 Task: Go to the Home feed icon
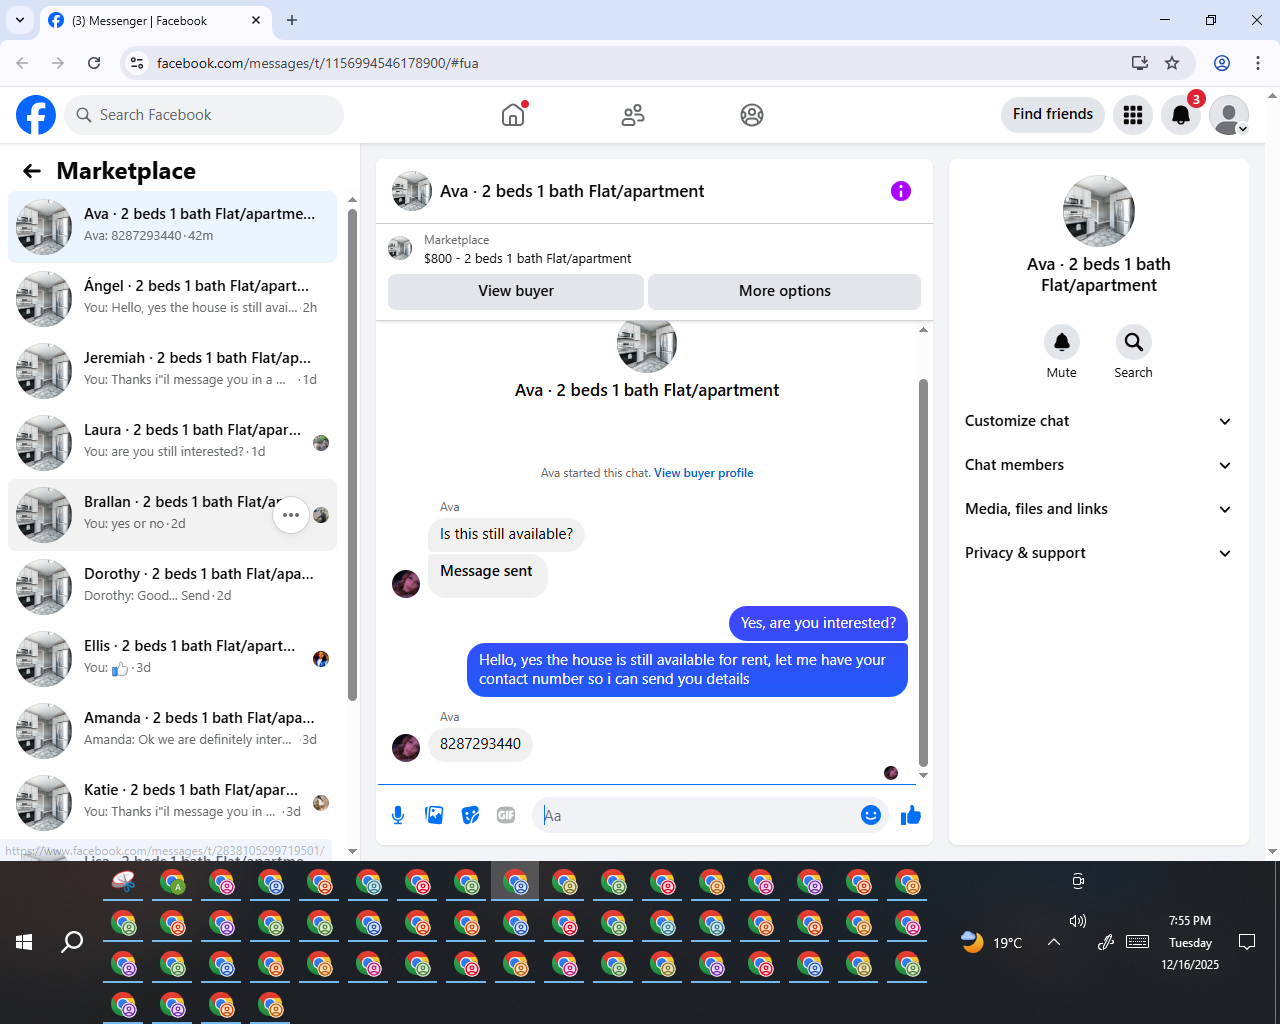coord(513,115)
